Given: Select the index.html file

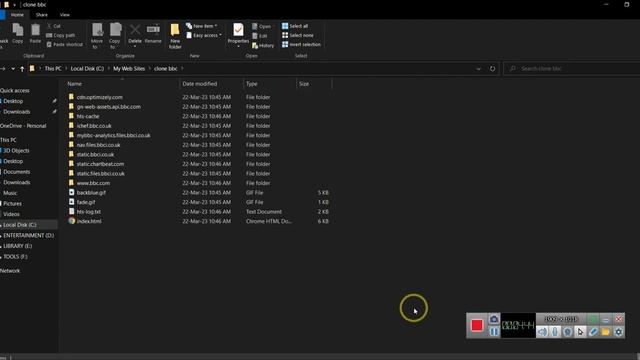Looking at the screenshot, I should pyautogui.click(x=89, y=221).
